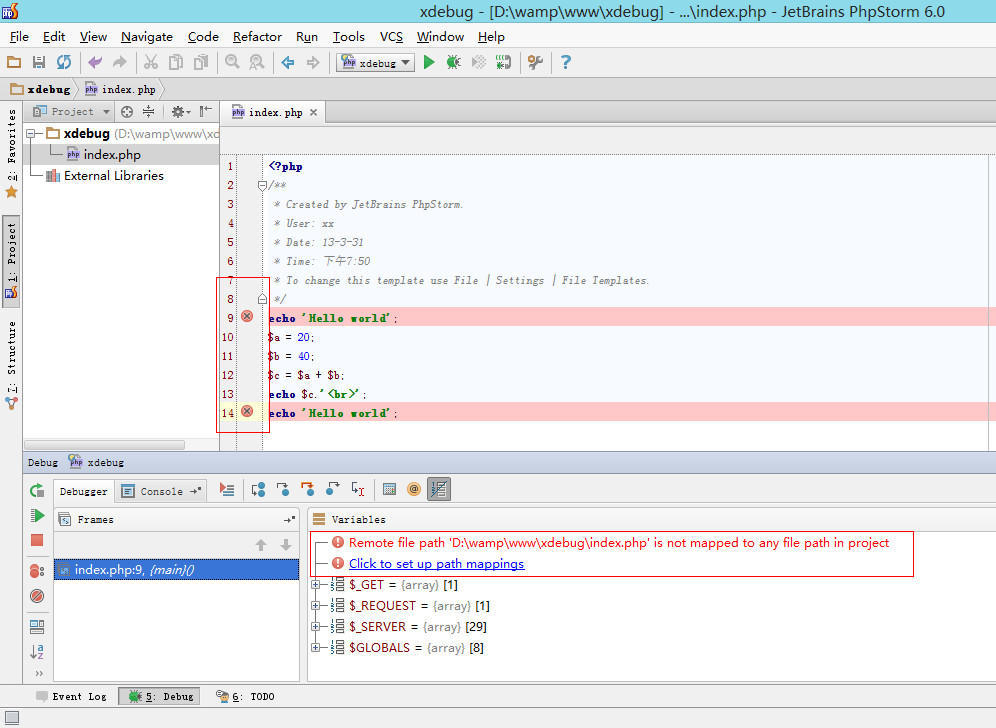Image resolution: width=996 pixels, height=728 pixels.
Task: Click the Save All toolbar icon
Action: 39,62
